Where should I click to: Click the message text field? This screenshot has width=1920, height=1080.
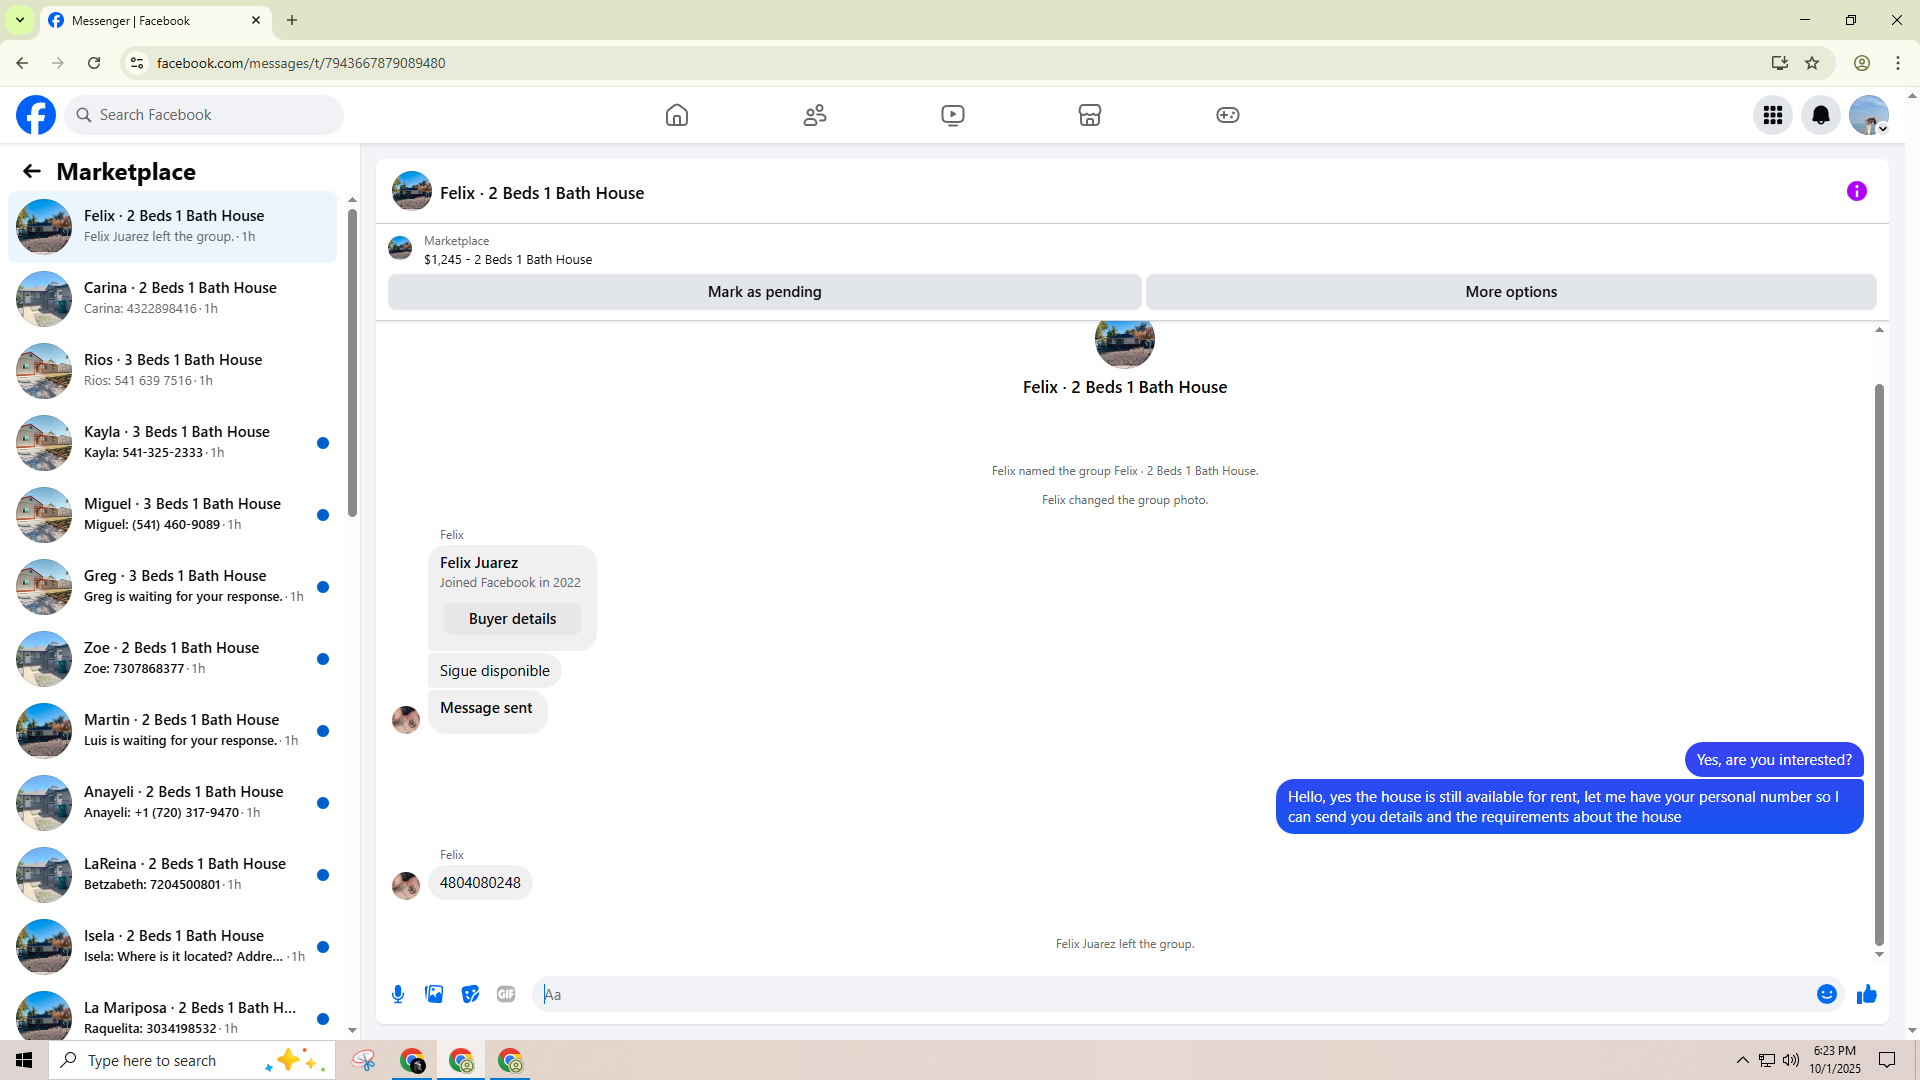point(1170,994)
